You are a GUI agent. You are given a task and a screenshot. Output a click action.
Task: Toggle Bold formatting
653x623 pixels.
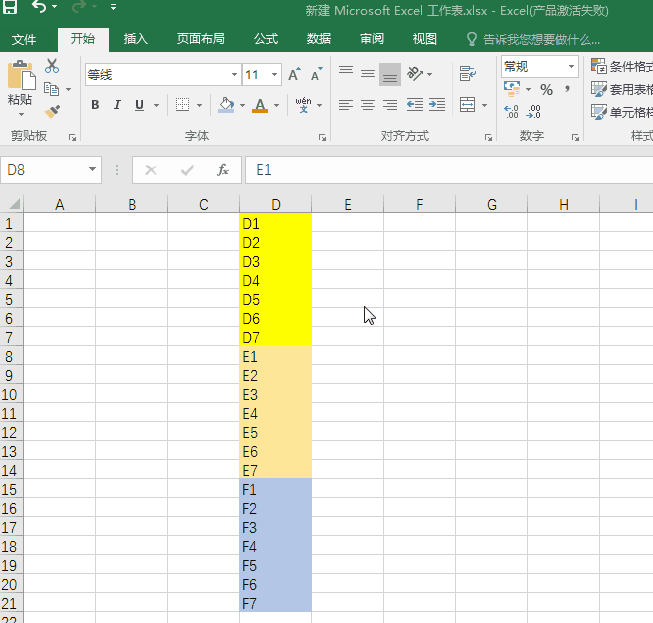[95, 105]
